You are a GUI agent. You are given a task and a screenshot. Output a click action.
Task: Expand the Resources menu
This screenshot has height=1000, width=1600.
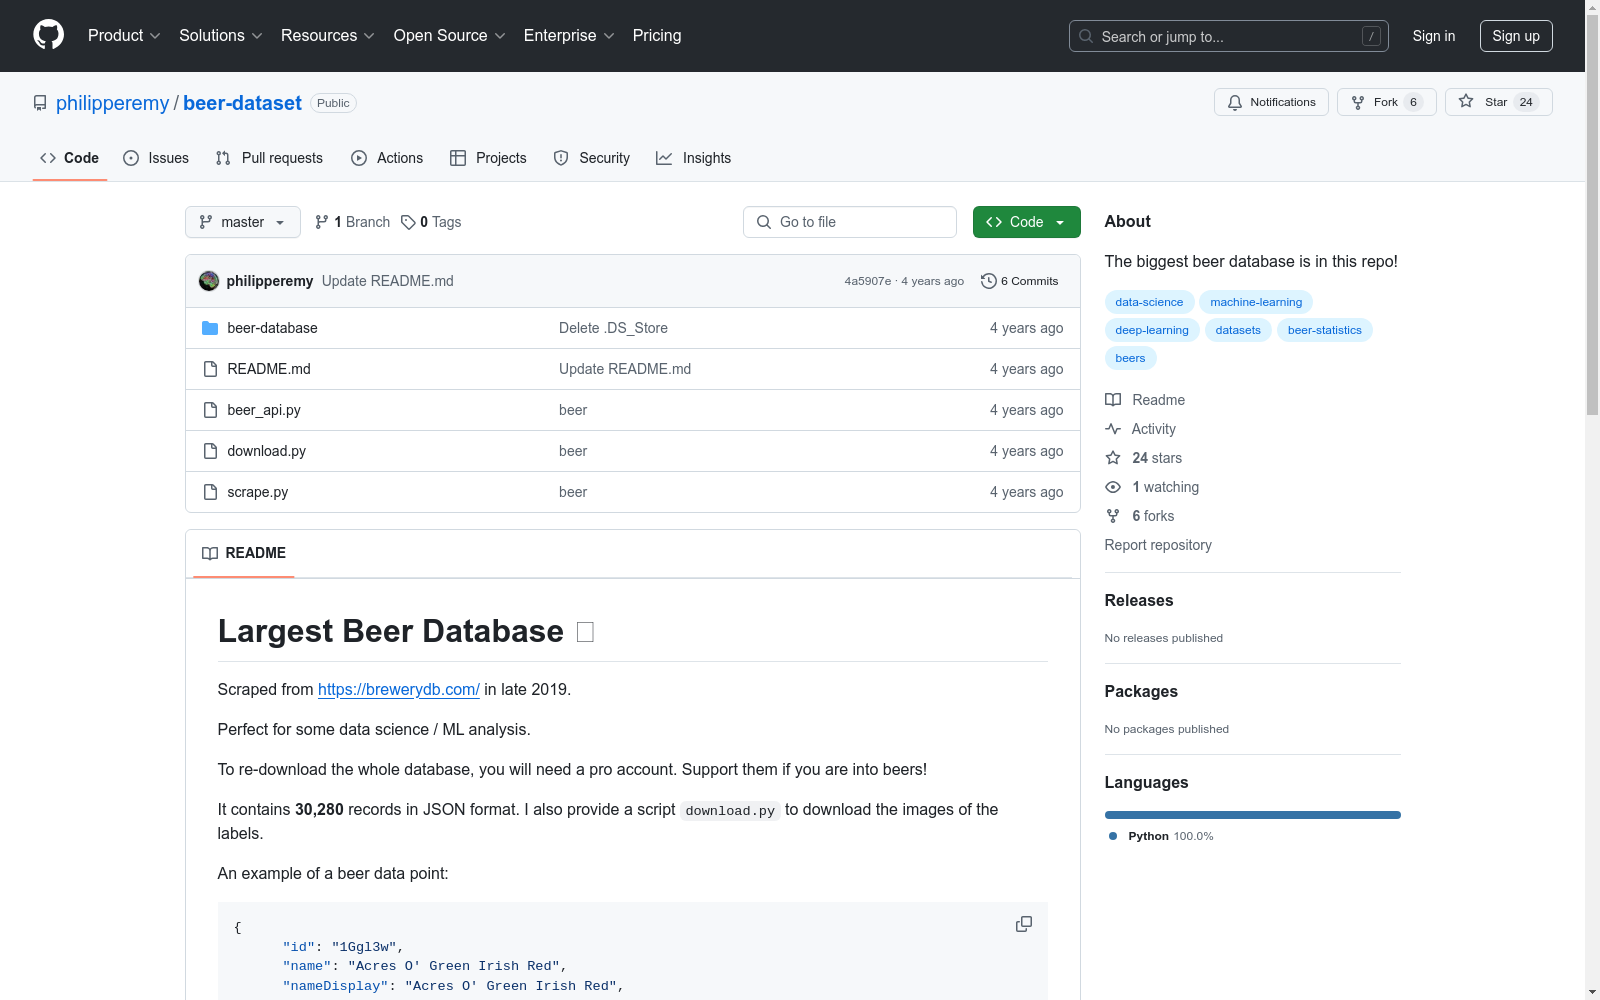pos(327,35)
